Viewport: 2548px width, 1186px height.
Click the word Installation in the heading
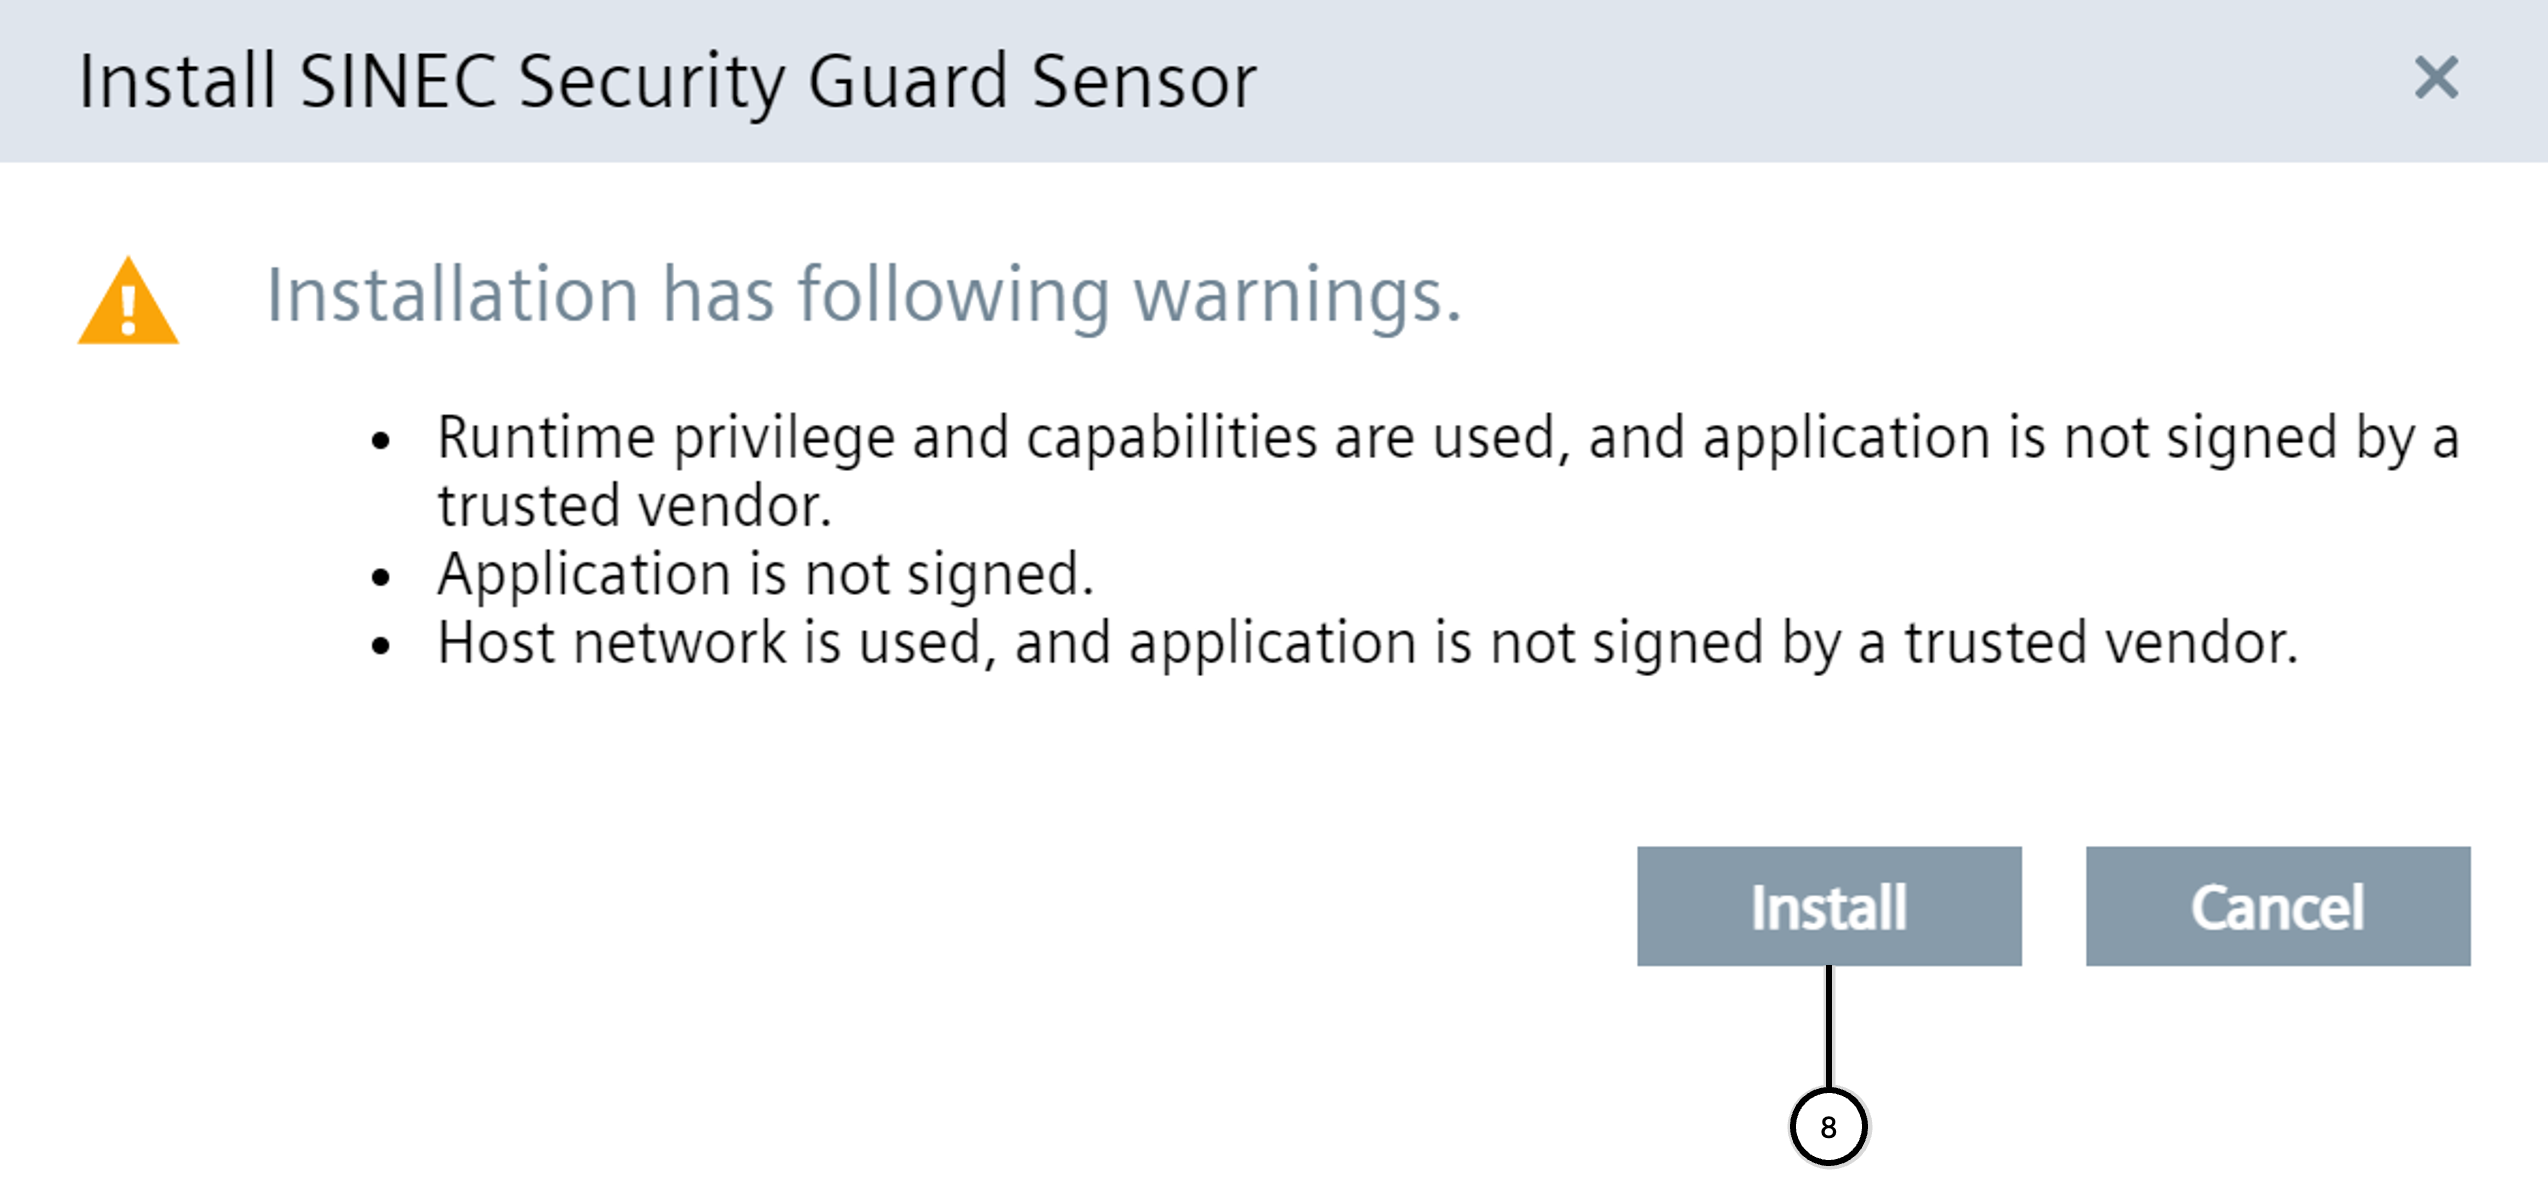(452, 296)
